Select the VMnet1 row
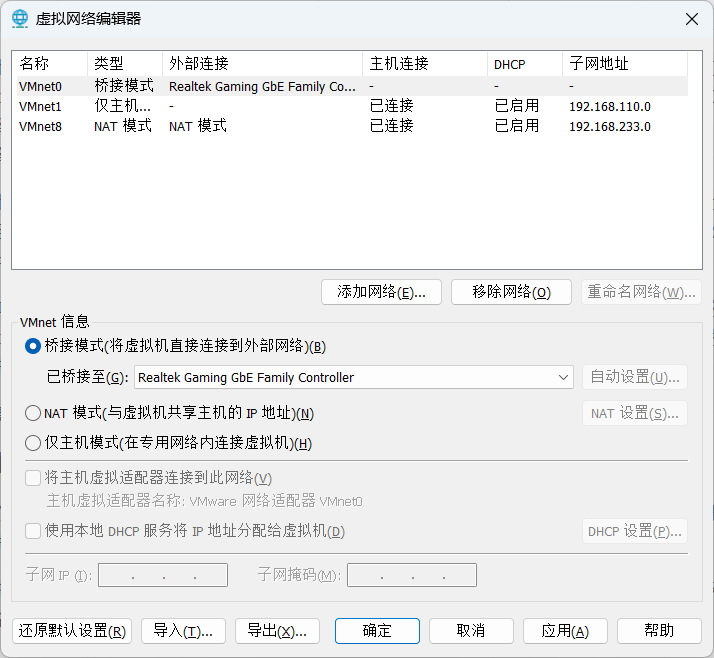Viewport: 714px width, 658px height. point(352,106)
